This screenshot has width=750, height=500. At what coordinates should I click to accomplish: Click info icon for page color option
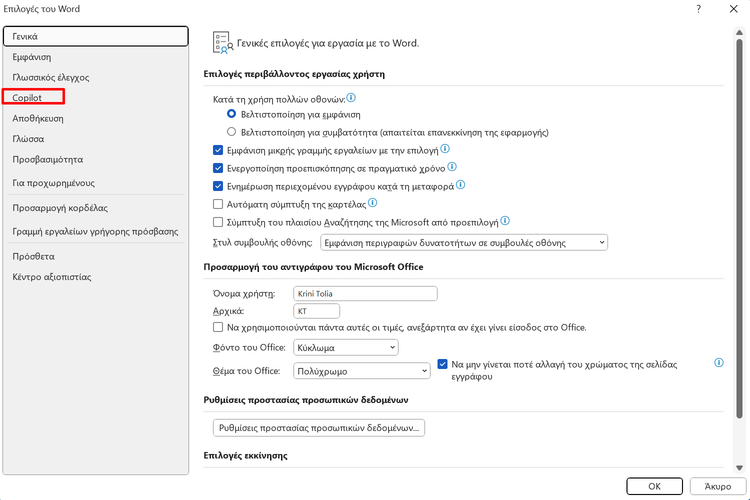point(718,364)
